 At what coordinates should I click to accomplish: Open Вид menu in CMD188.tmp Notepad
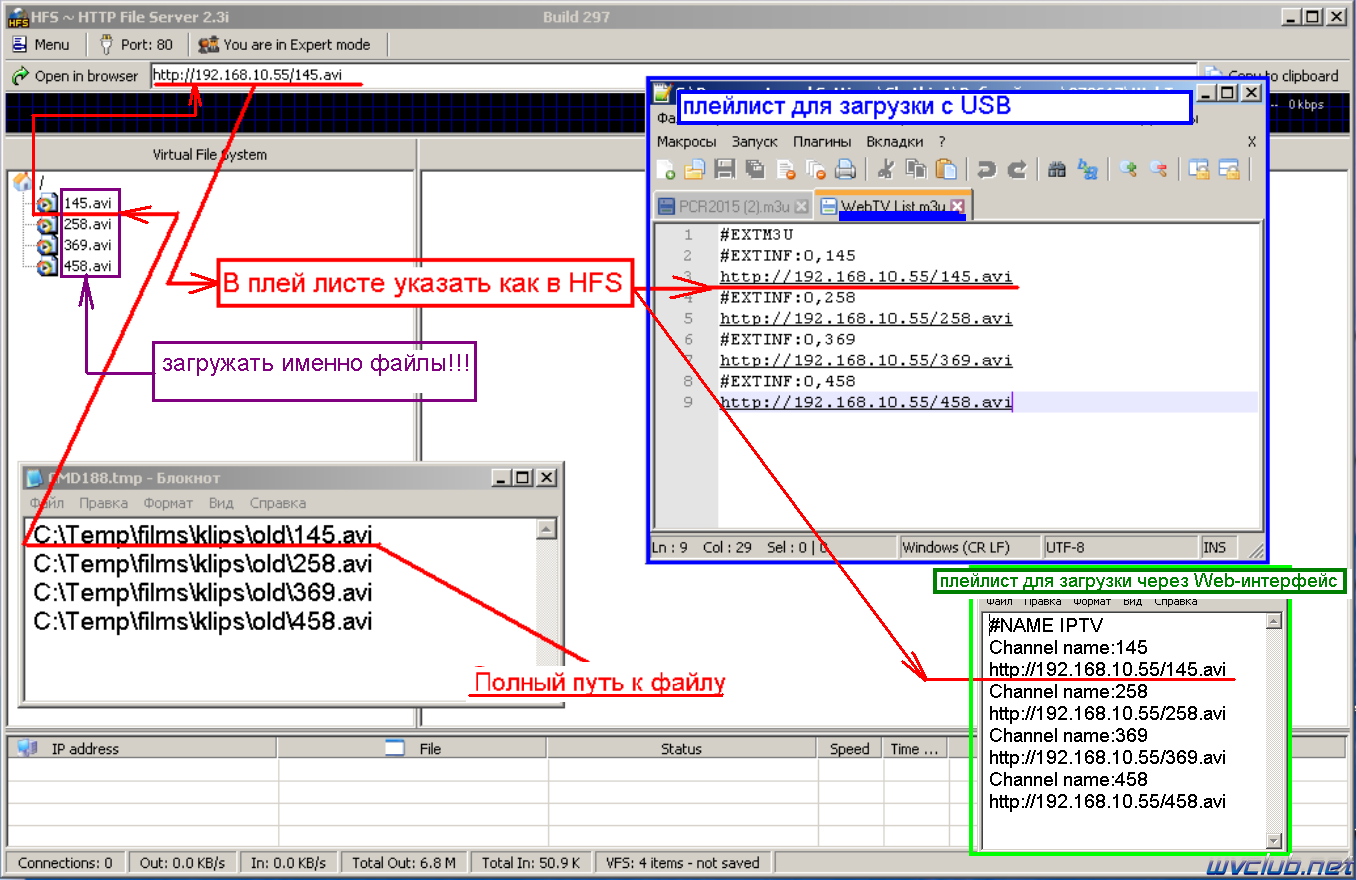click(x=221, y=503)
